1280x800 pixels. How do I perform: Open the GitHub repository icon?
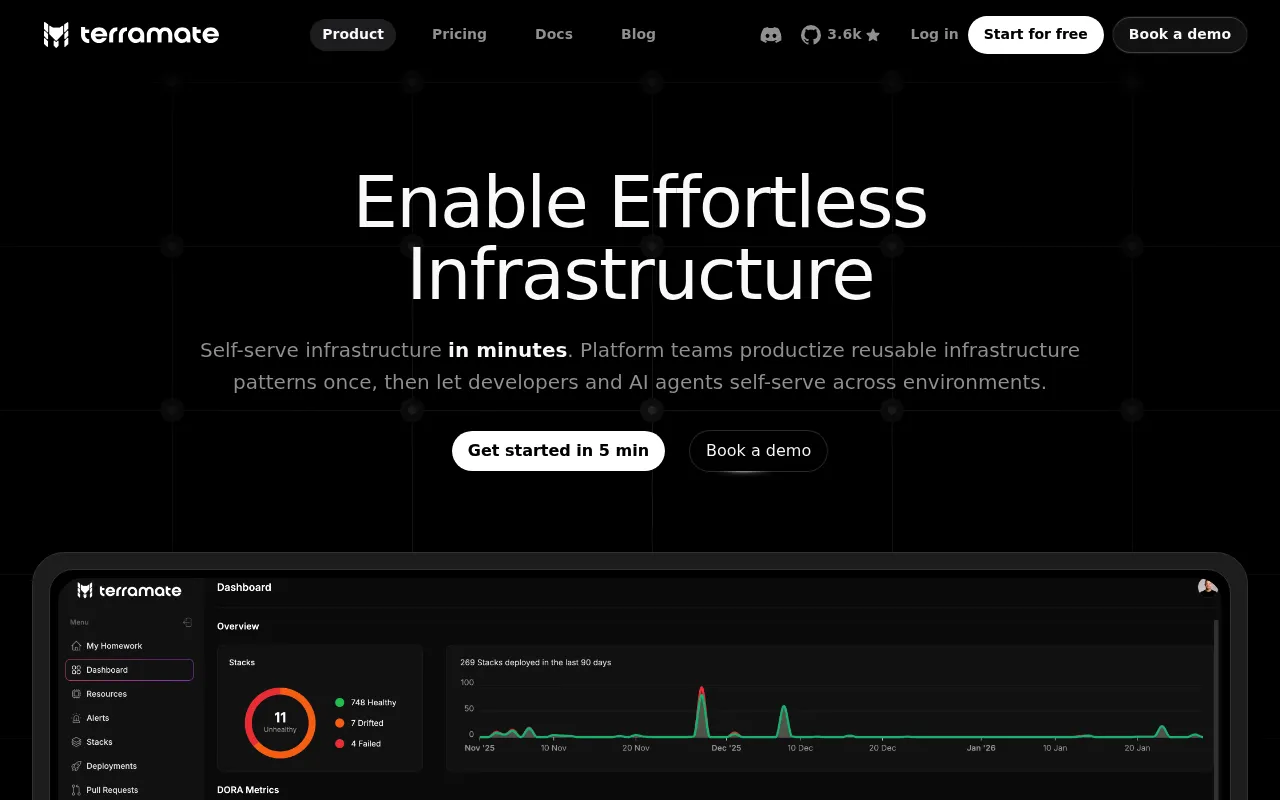[811, 35]
